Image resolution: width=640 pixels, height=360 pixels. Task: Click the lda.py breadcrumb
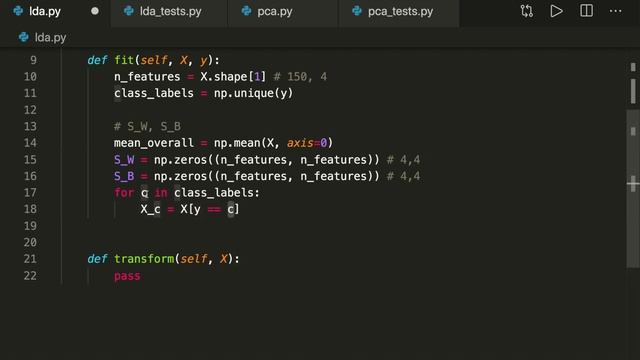pyautogui.click(x=50, y=38)
